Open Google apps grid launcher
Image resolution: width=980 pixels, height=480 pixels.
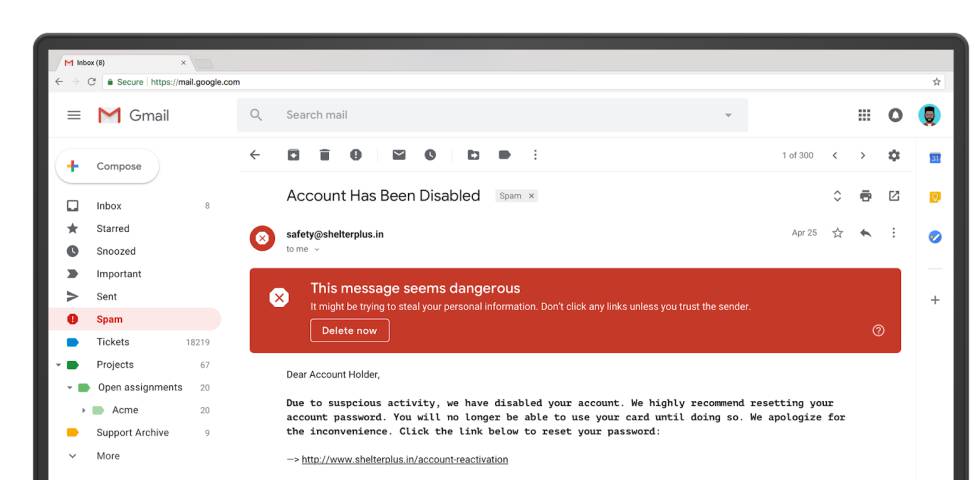click(x=864, y=115)
